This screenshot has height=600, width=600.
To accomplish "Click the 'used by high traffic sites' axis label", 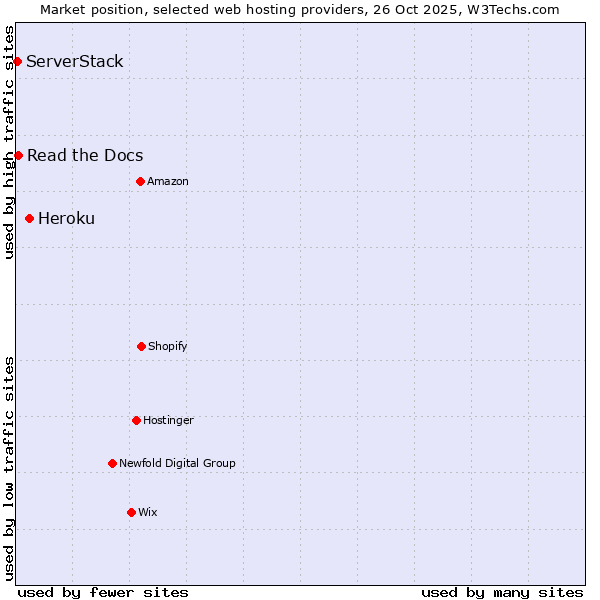I will click(x=9, y=142).
